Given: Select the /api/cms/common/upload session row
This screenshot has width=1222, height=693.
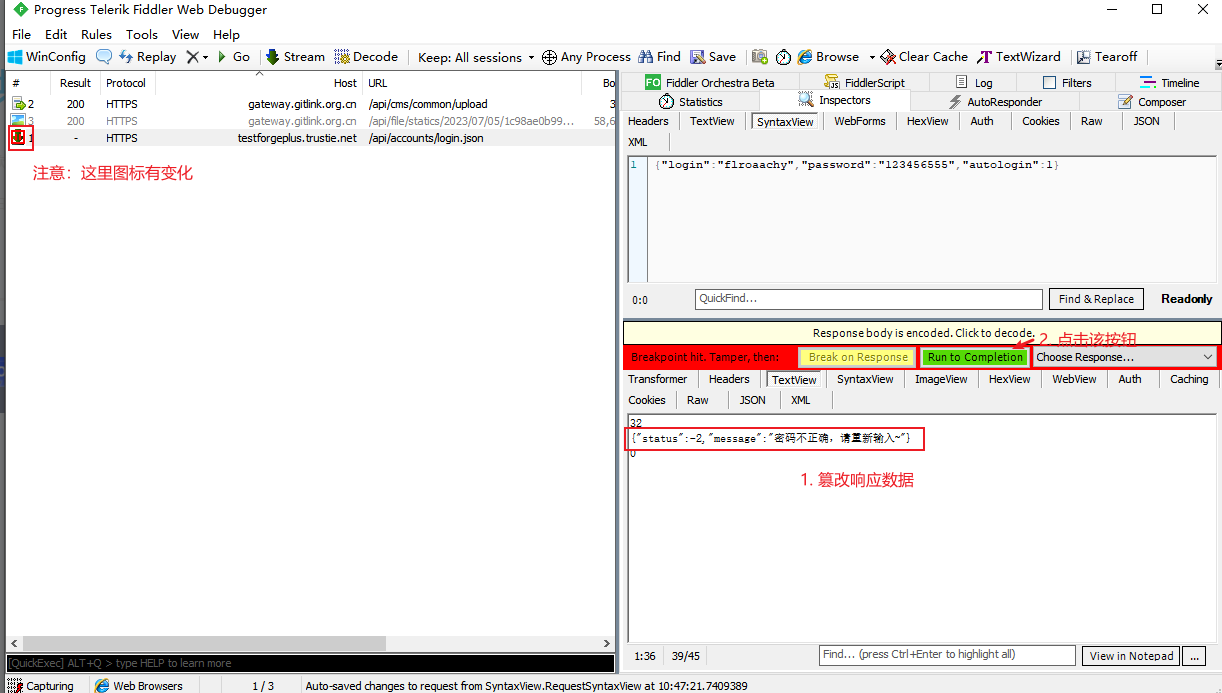Looking at the screenshot, I should 310,104.
